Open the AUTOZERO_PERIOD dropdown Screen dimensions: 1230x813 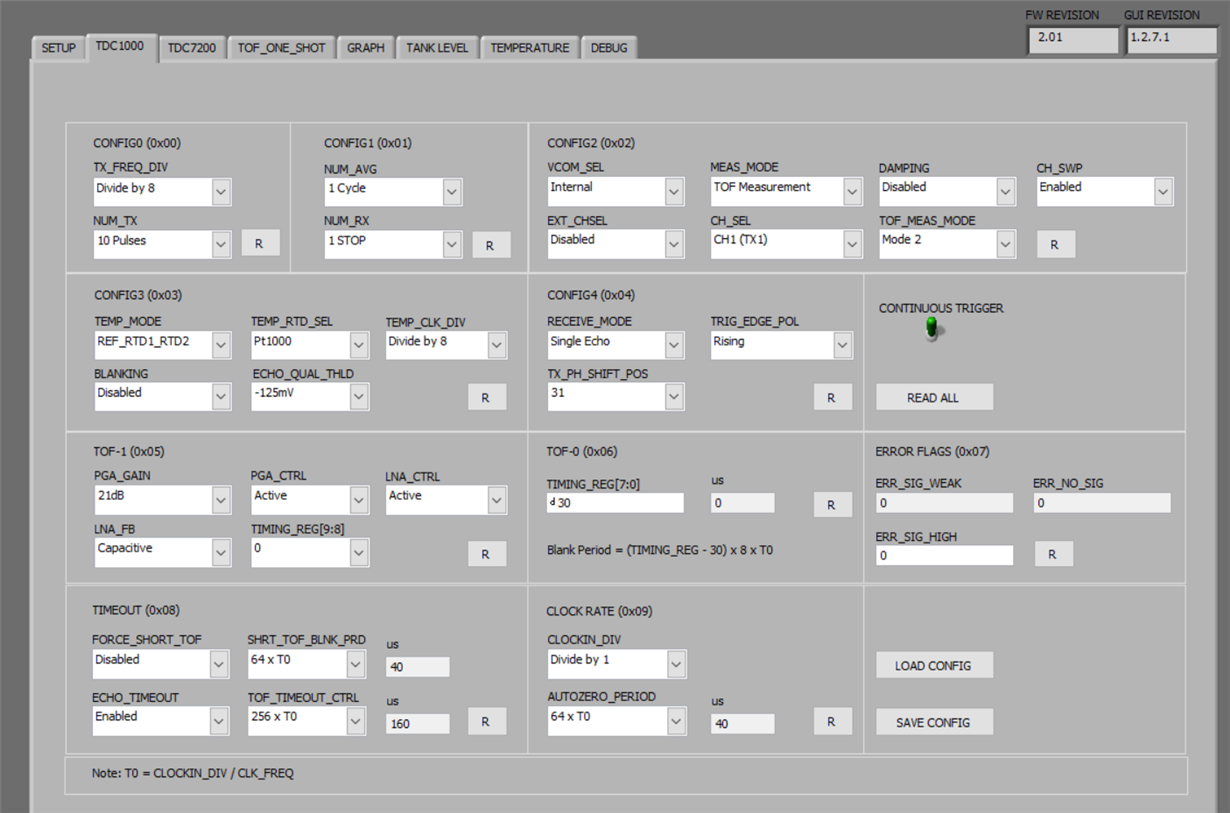[x=616, y=720]
